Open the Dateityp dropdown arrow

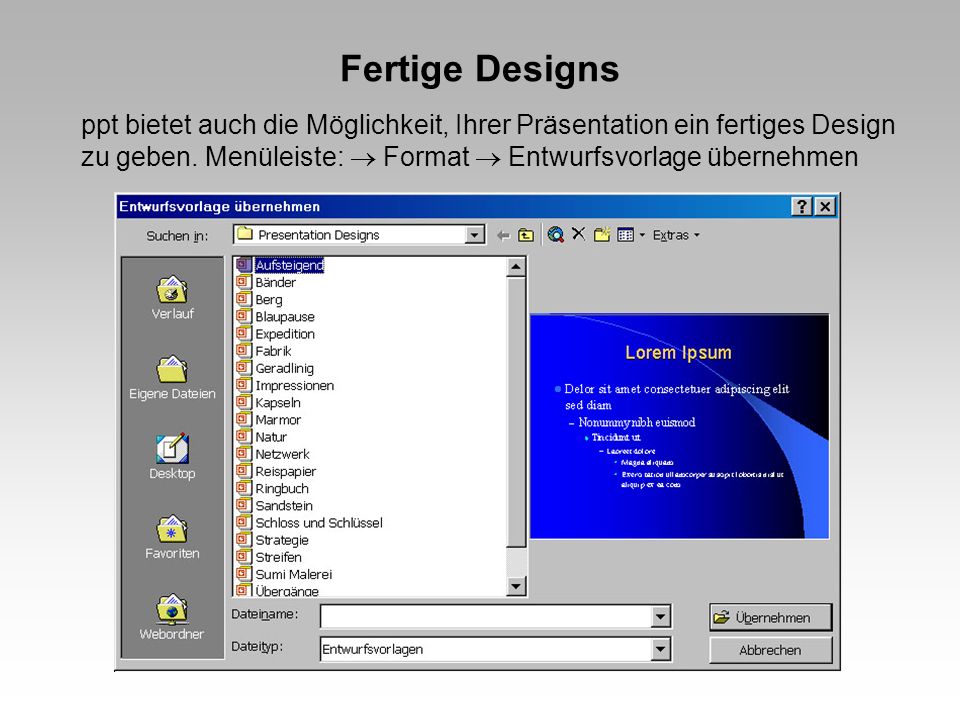(x=661, y=649)
